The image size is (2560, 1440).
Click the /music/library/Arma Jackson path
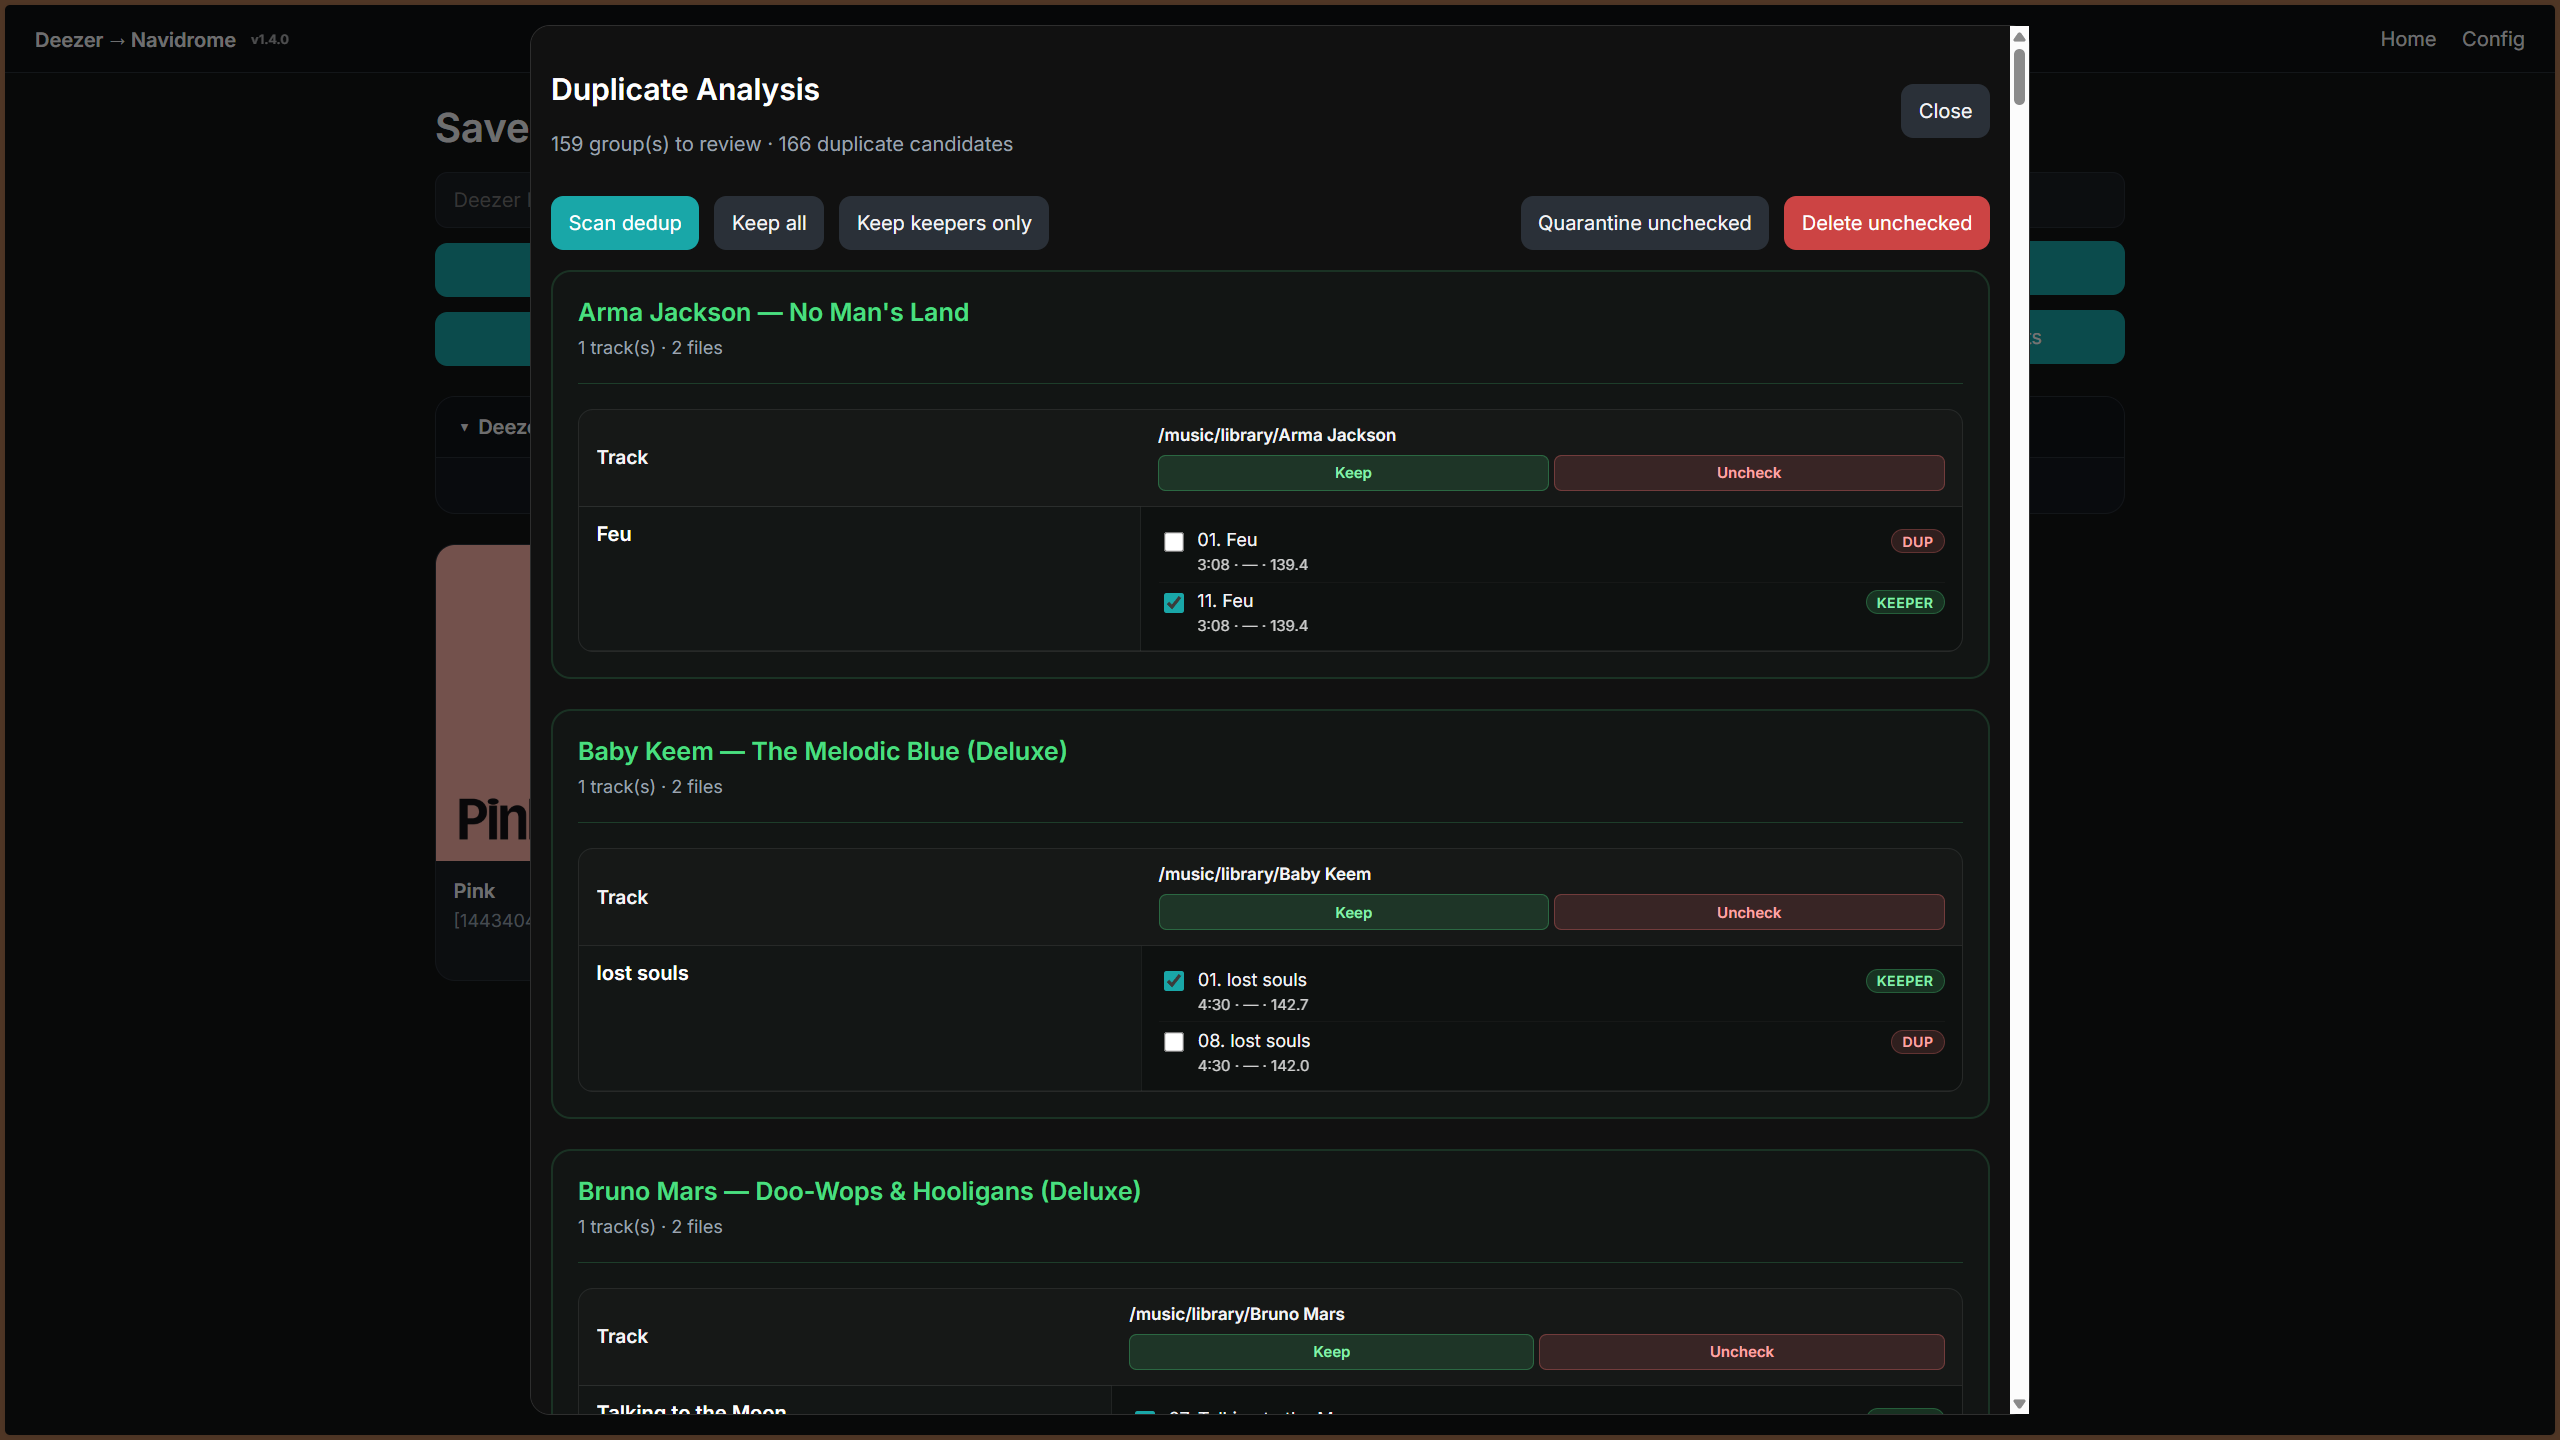(x=1277, y=435)
